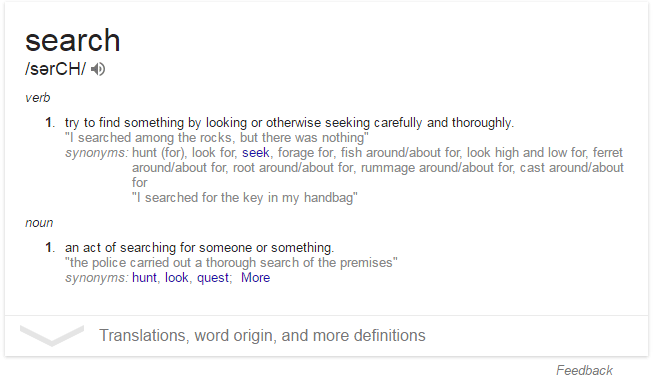Click the 'verb' part-of-speech label

pyautogui.click(x=37, y=98)
